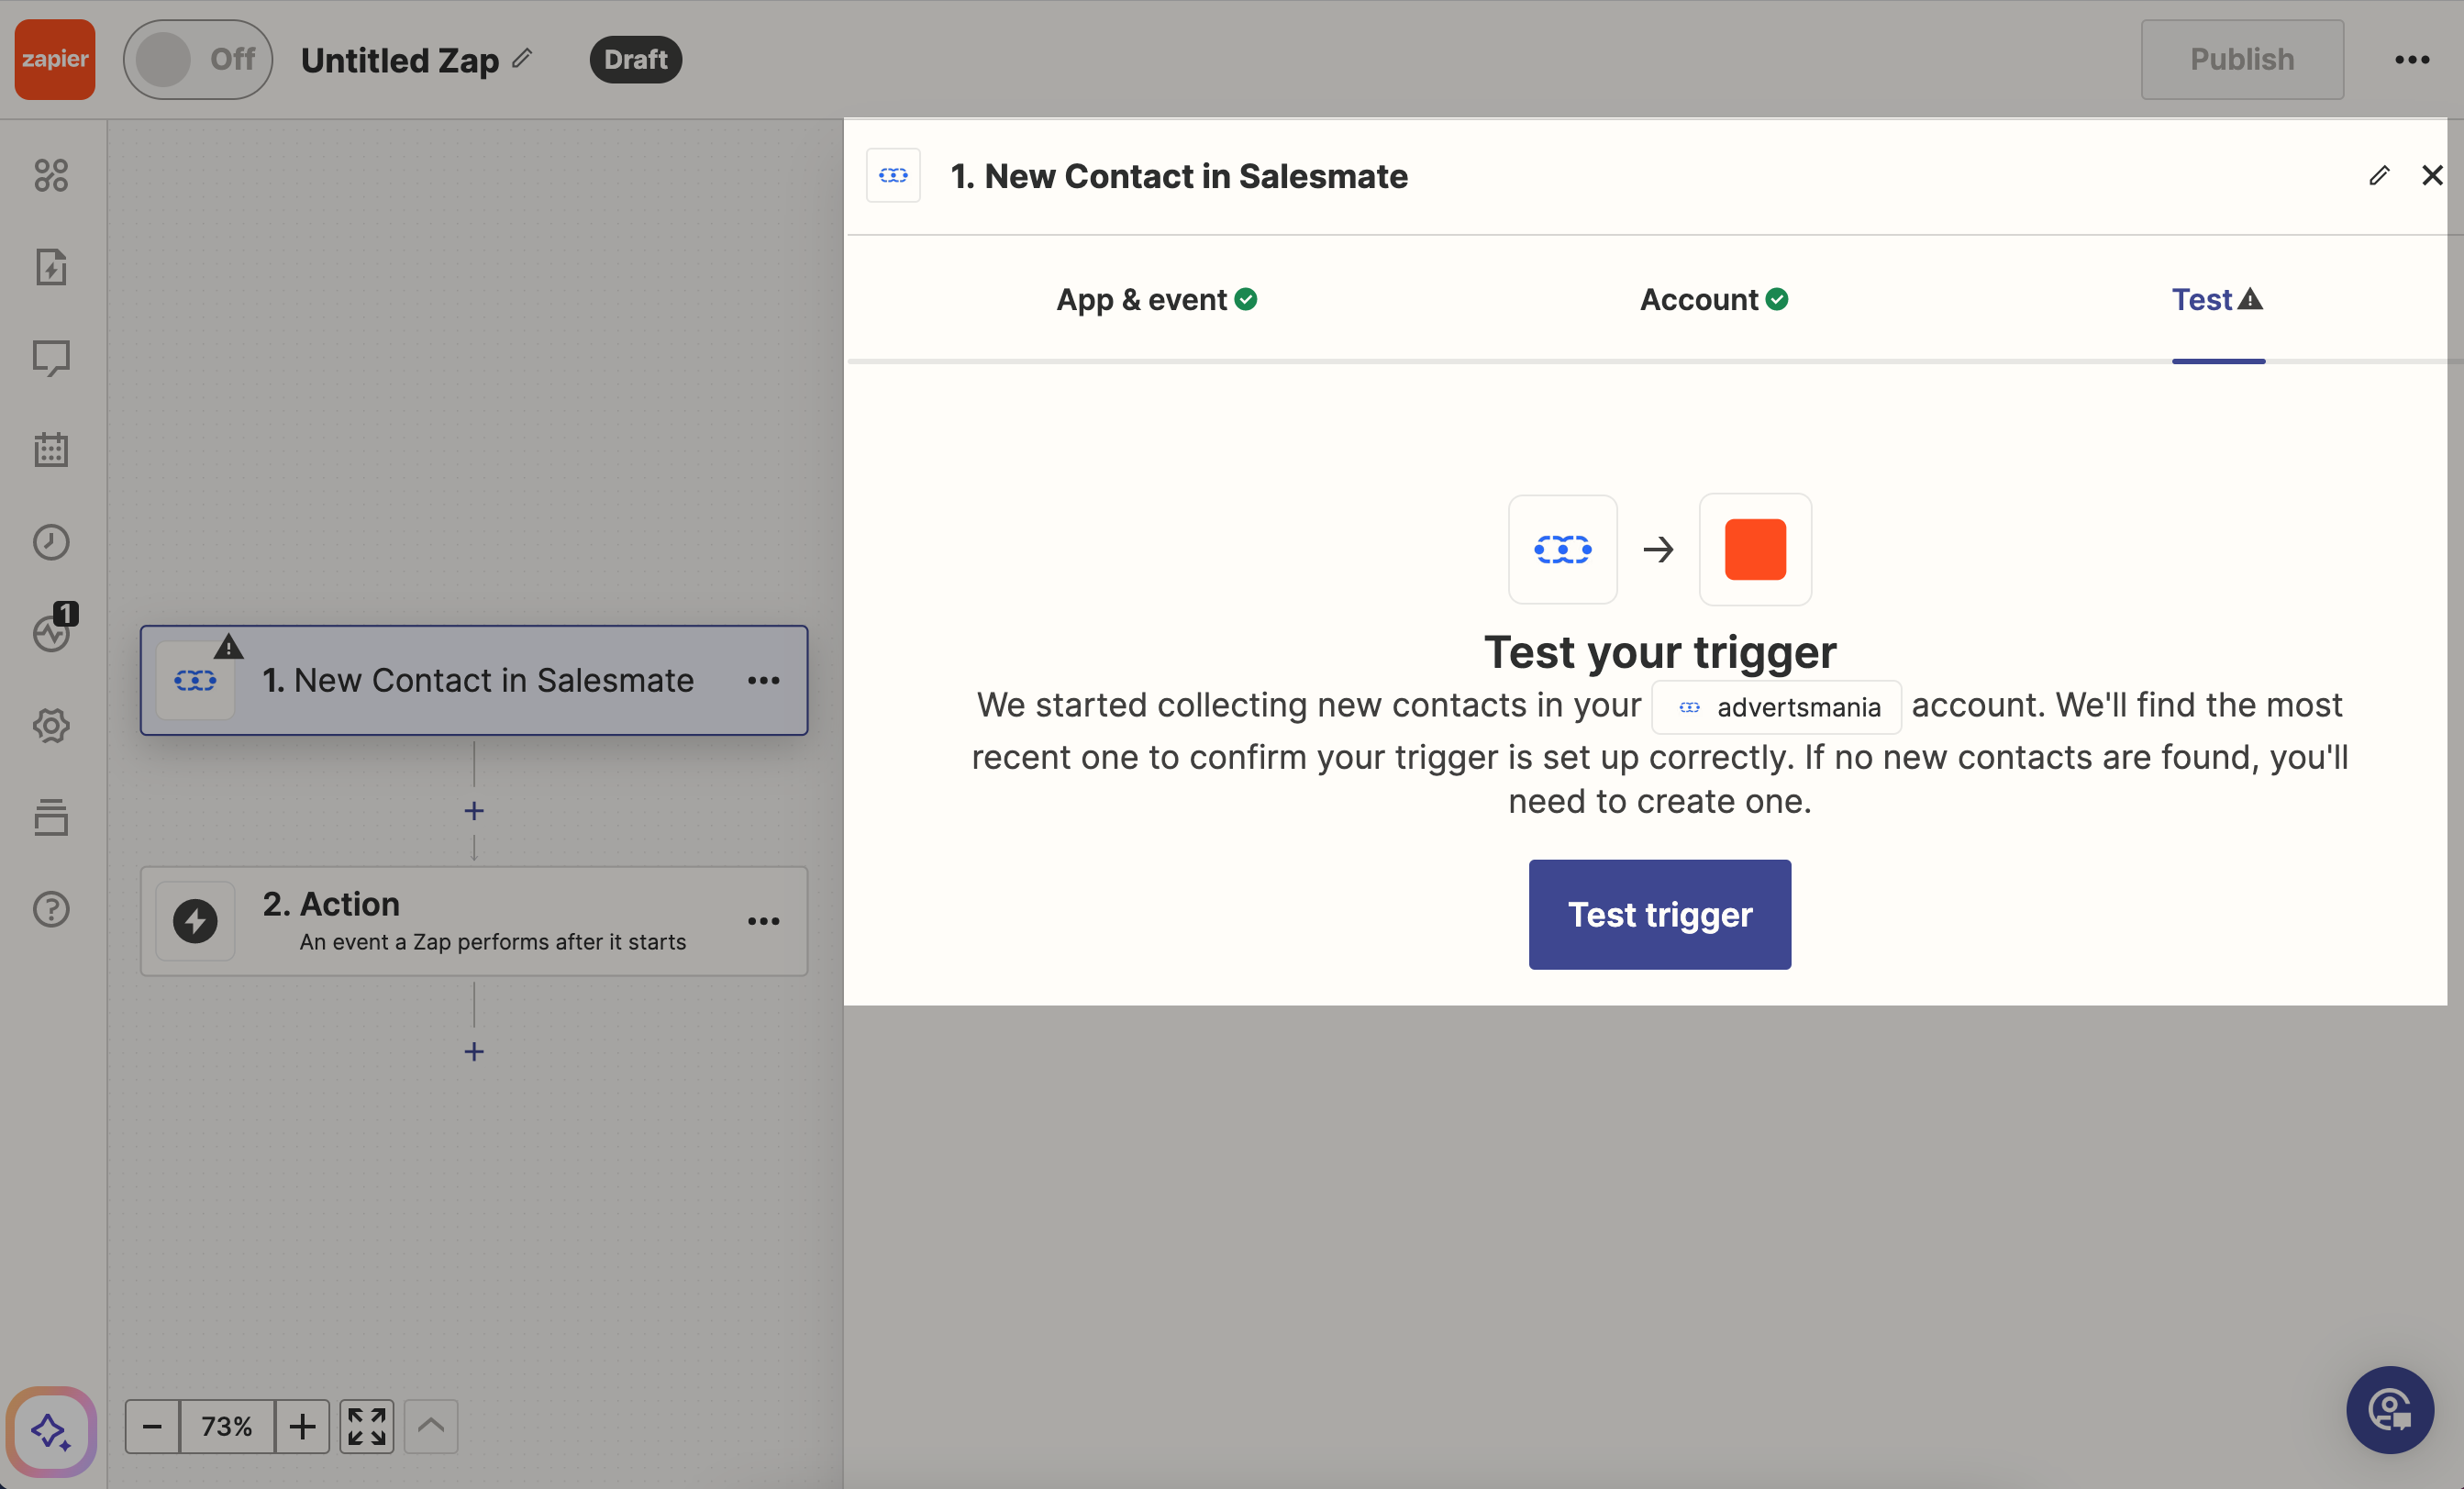This screenshot has height=1489, width=2464.
Task: Click the lightning bolt Action icon
Action: (195, 921)
